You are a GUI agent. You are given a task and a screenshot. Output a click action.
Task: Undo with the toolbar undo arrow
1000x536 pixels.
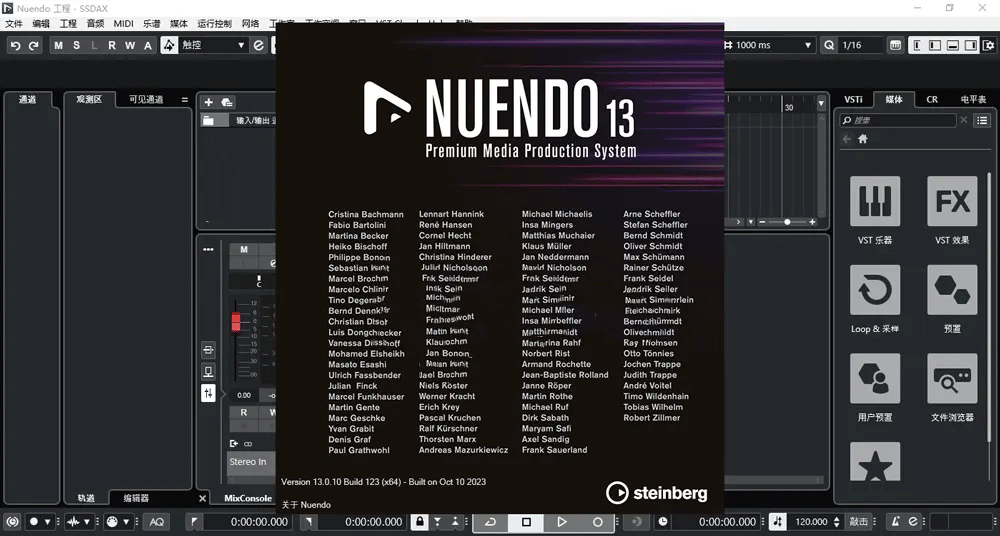coord(16,45)
